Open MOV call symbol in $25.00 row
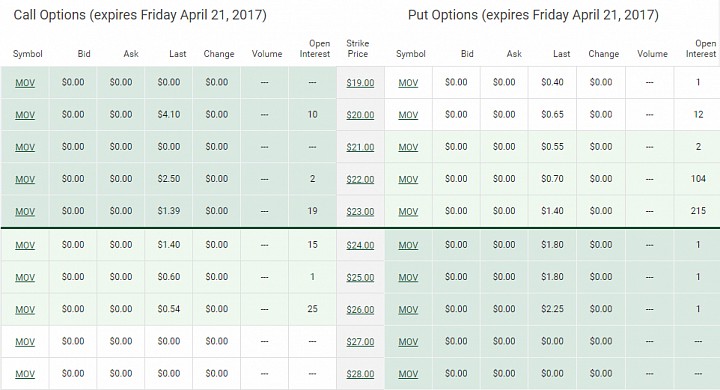 click(25, 277)
